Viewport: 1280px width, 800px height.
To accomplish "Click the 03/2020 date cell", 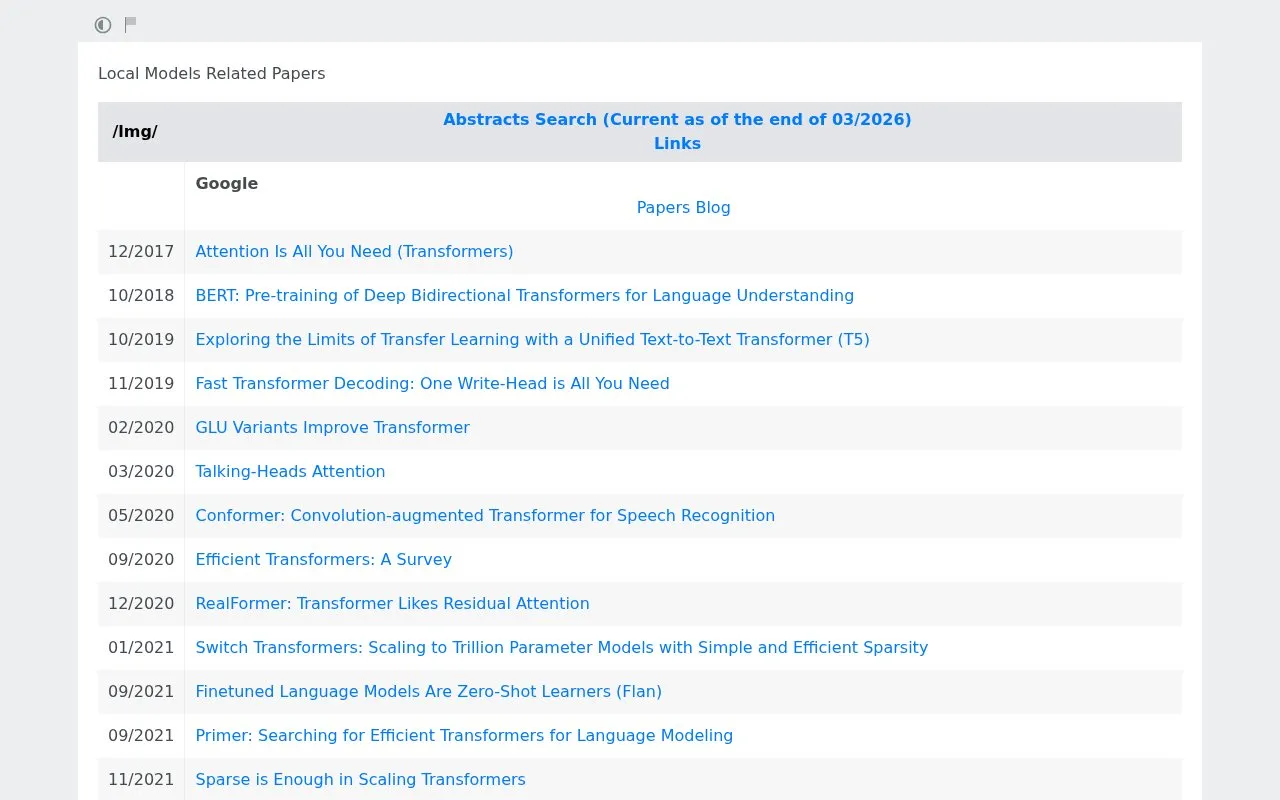I will point(141,471).
